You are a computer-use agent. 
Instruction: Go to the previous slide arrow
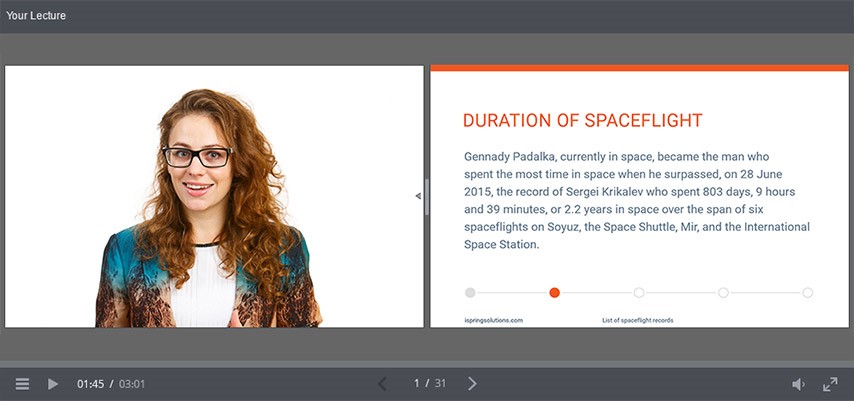(x=382, y=384)
